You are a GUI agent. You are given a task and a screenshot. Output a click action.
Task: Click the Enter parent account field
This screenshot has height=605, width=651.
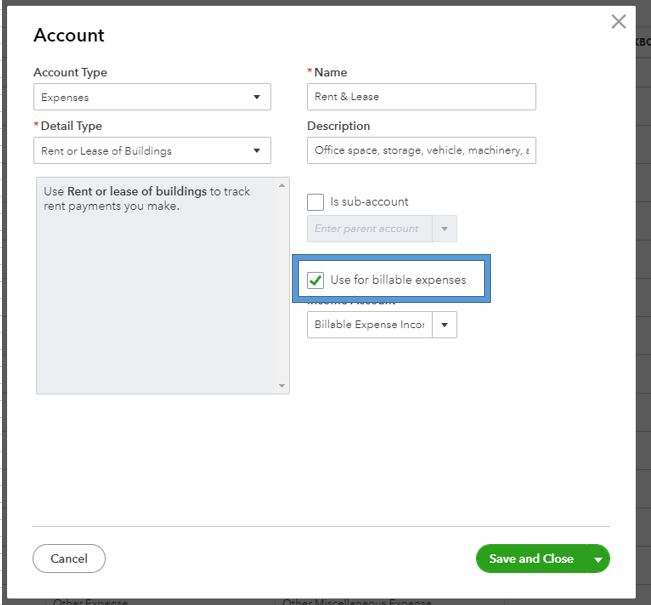point(369,229)
